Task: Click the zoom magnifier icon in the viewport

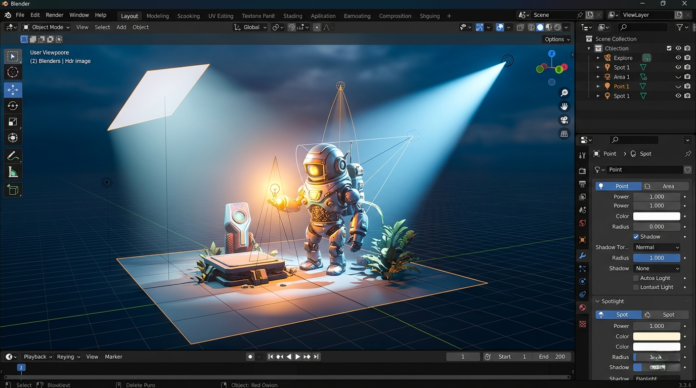Action: pos(564,92)
